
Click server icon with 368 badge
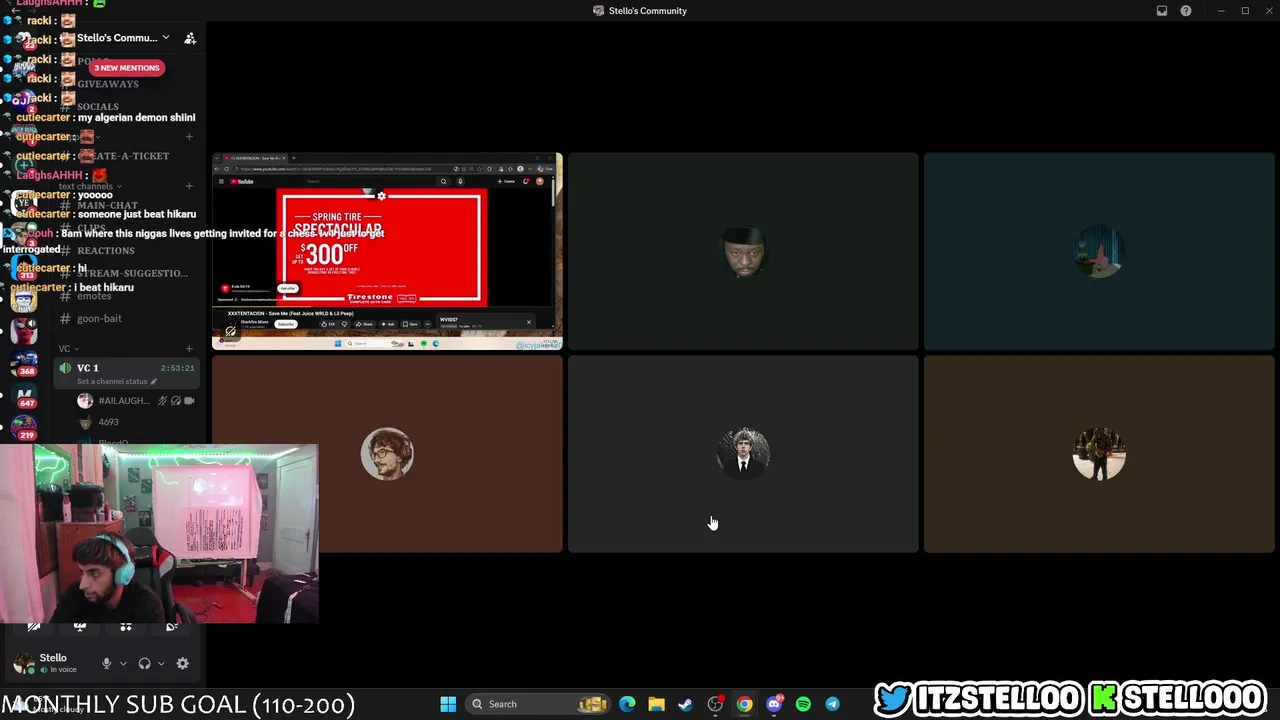[24, 361]
